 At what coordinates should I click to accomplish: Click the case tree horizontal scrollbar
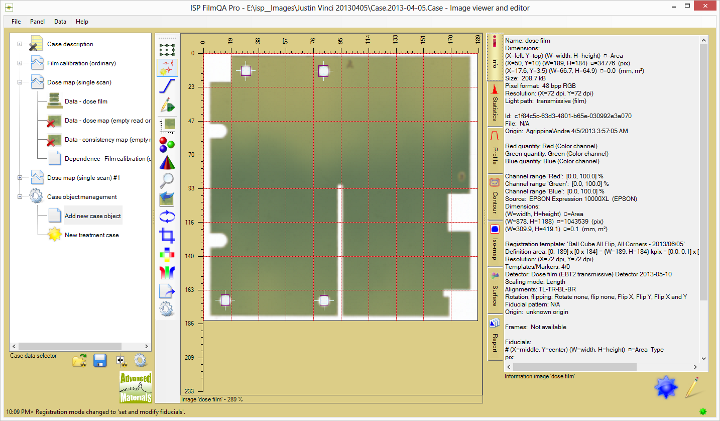point(70,346)
